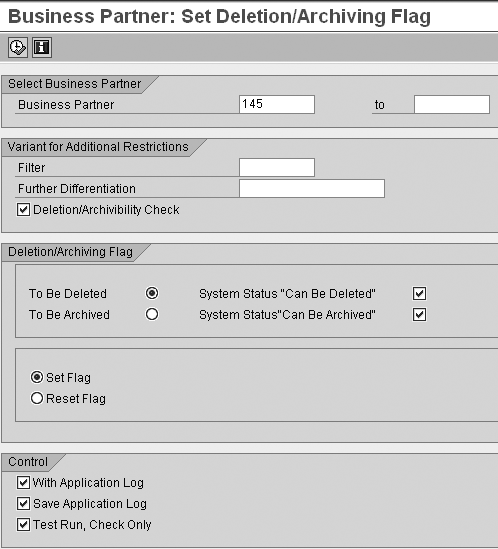Toggle System Status "Can Be Deleted" checkbox
Viewport: 498px width, 549px height.
(x=420, y=293)
